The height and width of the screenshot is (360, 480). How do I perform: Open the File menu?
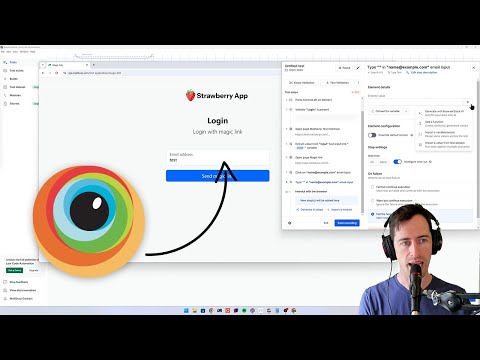click(3, 52)
